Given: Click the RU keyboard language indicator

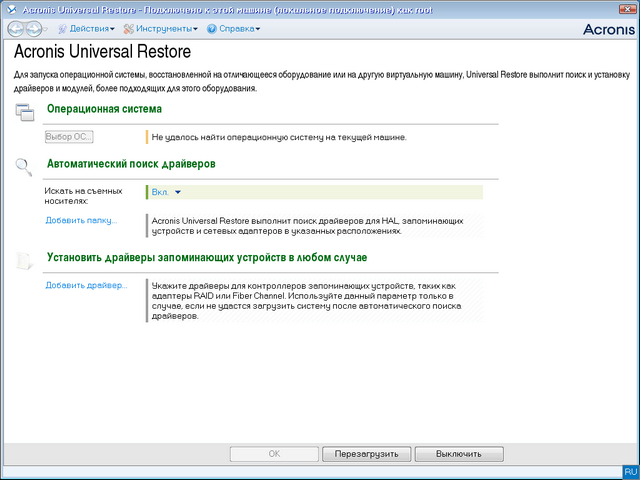Looking at the screenshot, I should click(x=629, y=471).
